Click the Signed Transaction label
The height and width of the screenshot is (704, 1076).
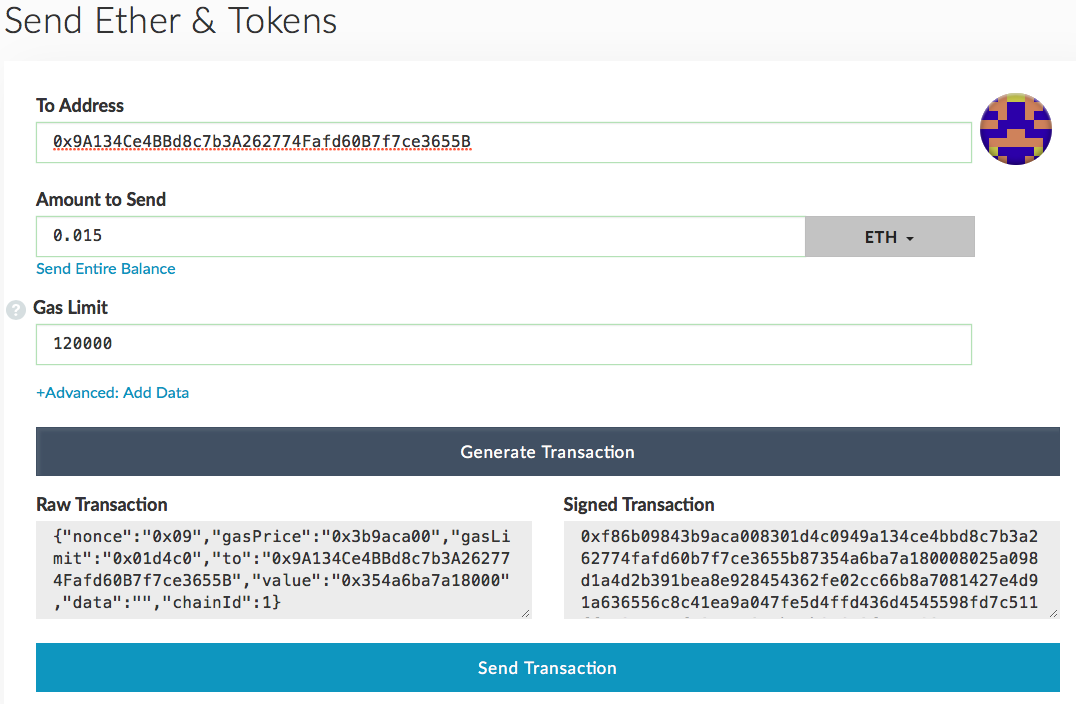click(639, 505)
